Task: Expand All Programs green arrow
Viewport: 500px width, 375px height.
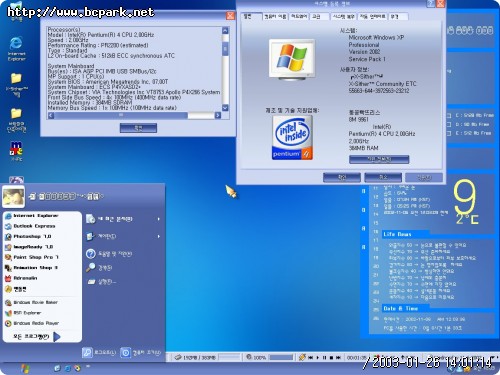Action: click(57, 337)
